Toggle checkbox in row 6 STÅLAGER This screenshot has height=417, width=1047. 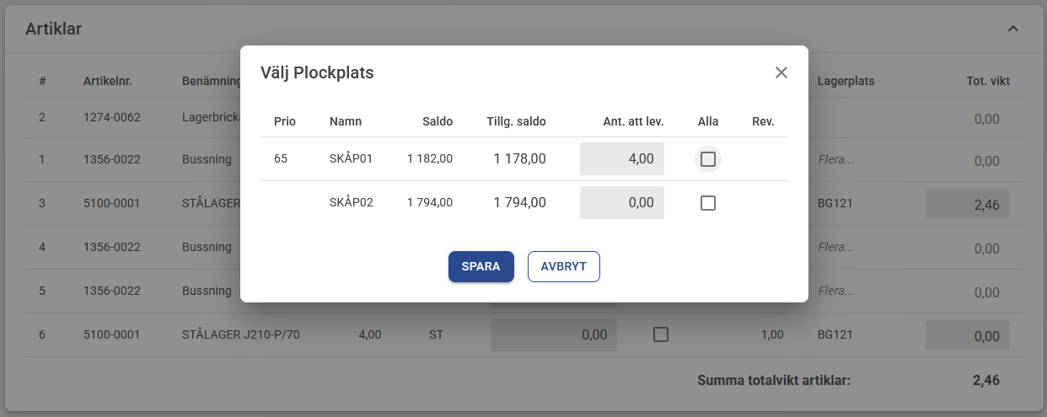pyautogui.click(x=660, y=335)
